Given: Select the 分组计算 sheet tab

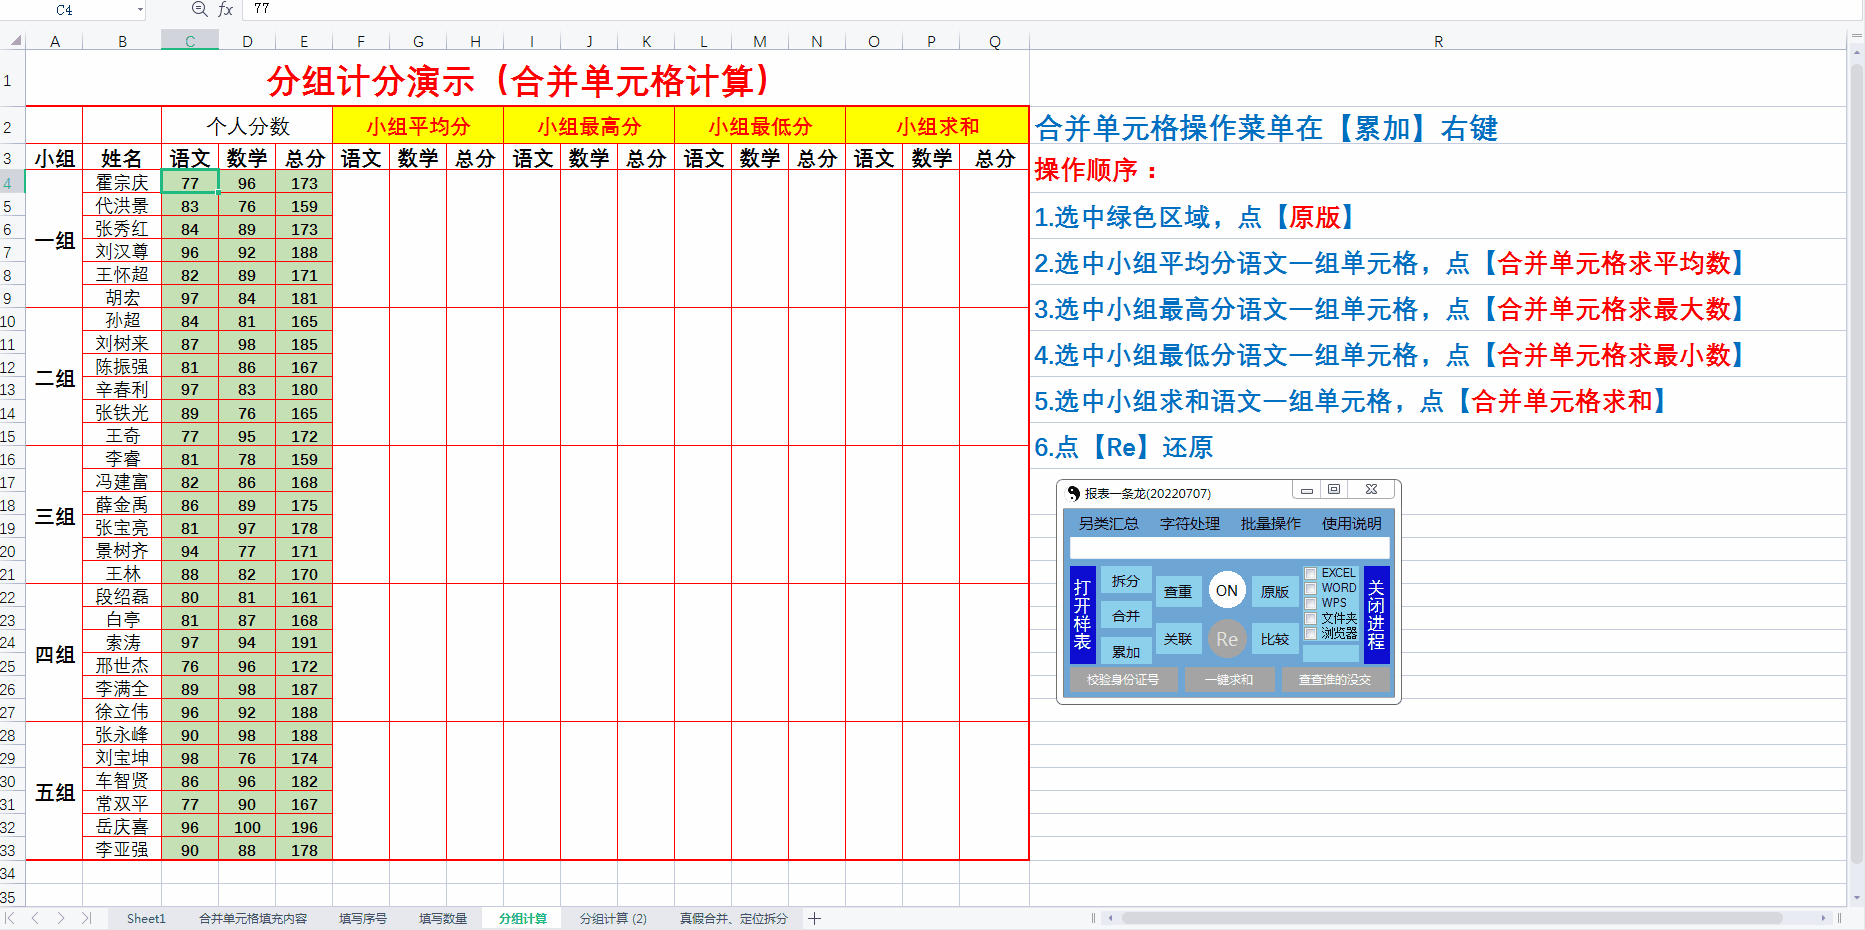Looking at the screenshot, I should point(523,918).
